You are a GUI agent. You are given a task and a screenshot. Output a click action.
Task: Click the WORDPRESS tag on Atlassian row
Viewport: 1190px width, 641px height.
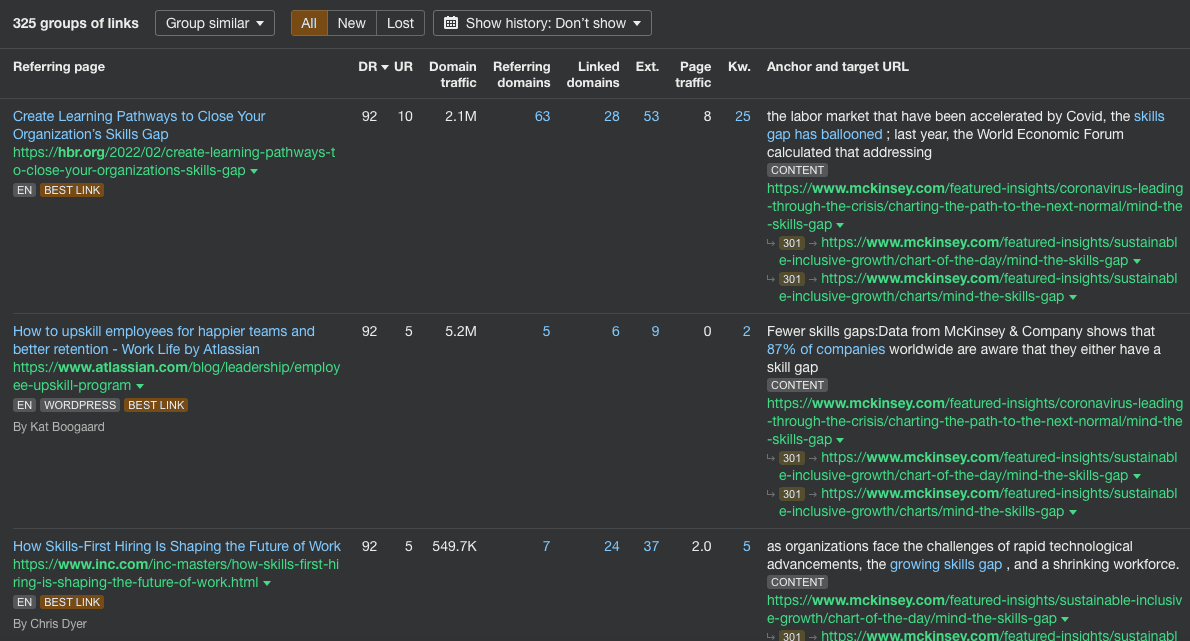80,405
